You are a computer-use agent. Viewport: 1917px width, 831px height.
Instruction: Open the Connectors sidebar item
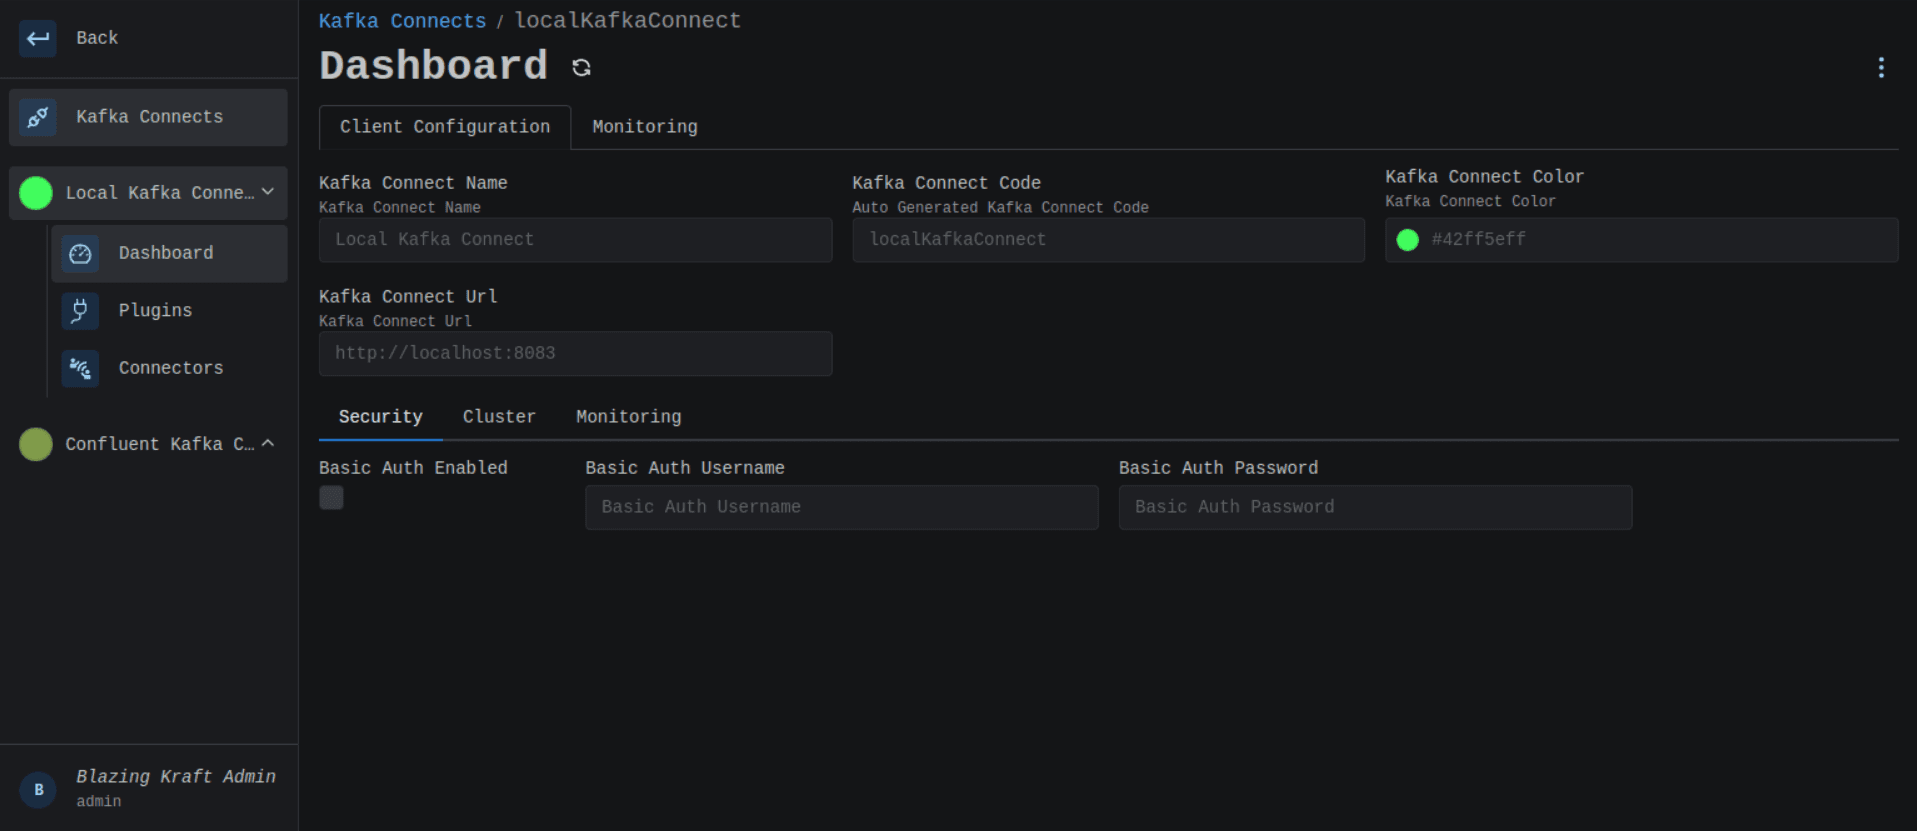[169, 368]
